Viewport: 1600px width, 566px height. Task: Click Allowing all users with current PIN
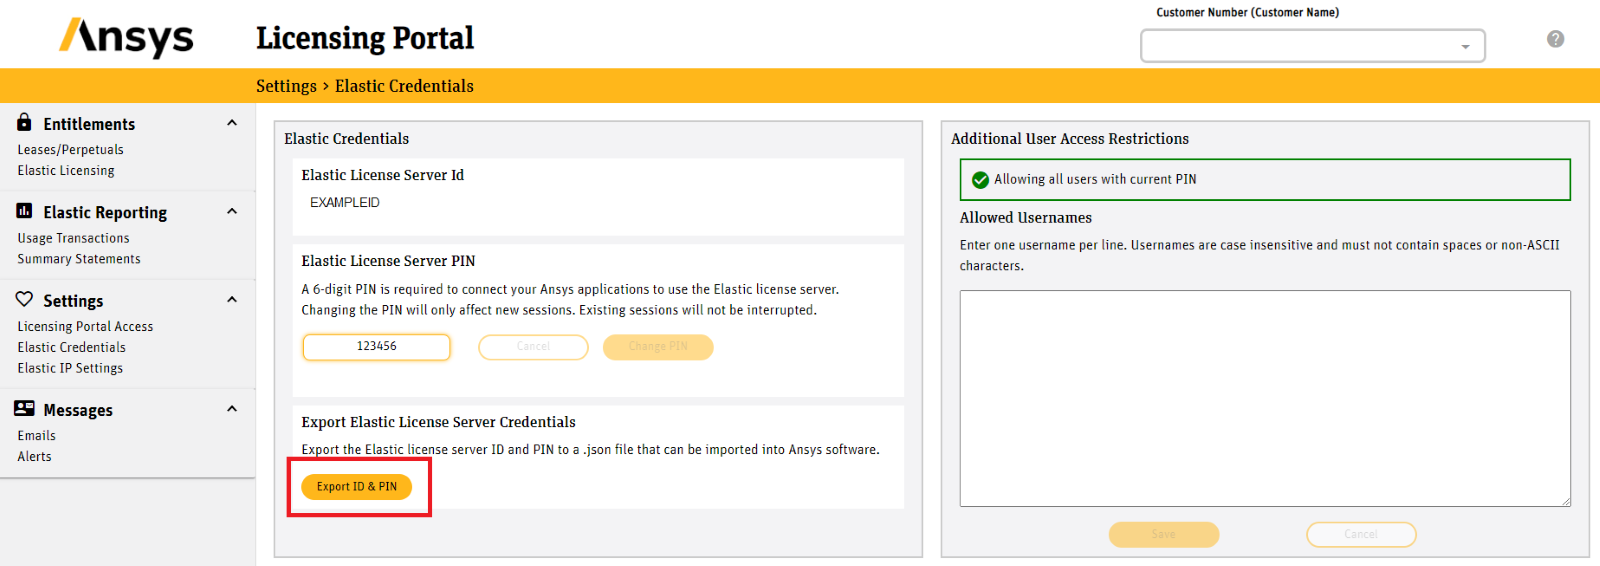(x=1095, y=180)
